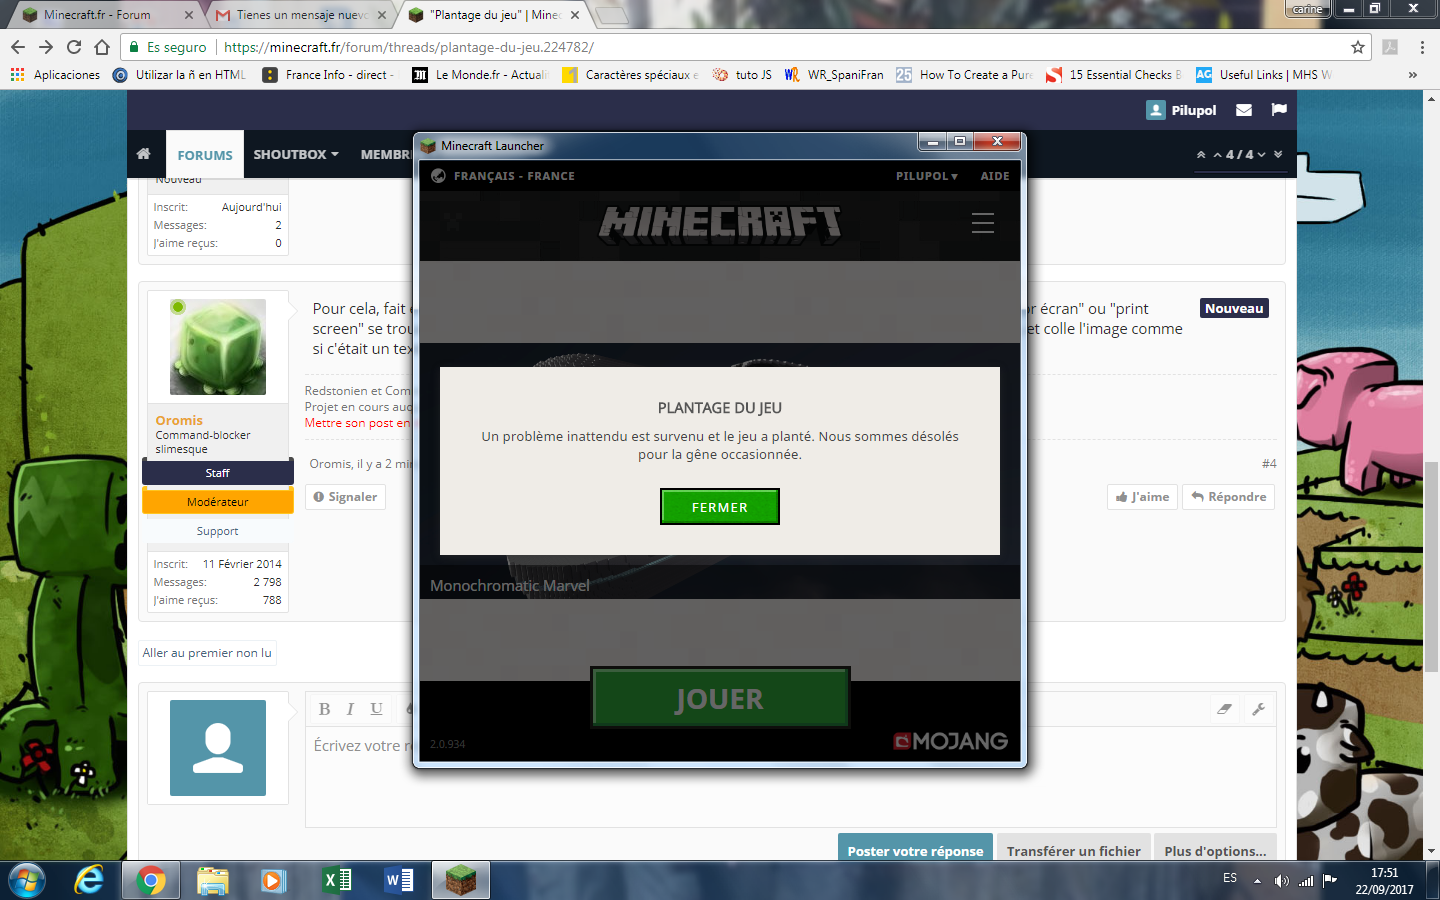Viewport: 1440px width, 900px height.
Task: Click Transférer un fichier button
Action: (x=1073, y=849)
